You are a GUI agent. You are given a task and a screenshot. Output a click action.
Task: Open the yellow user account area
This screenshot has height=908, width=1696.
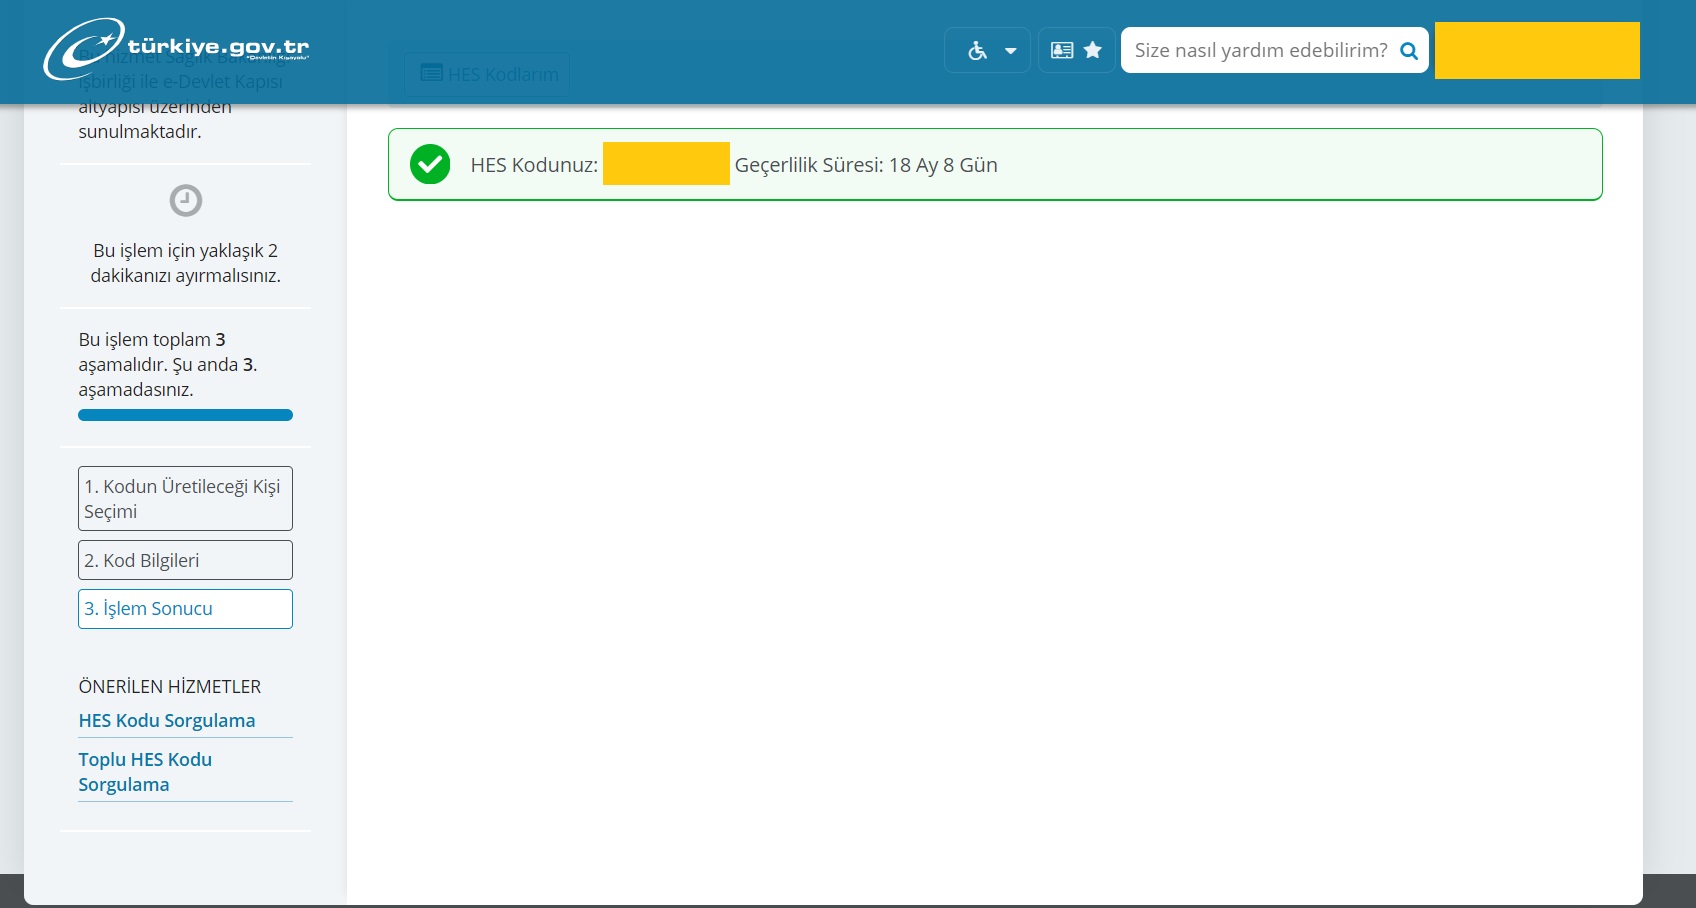[x=1536, y=51]
